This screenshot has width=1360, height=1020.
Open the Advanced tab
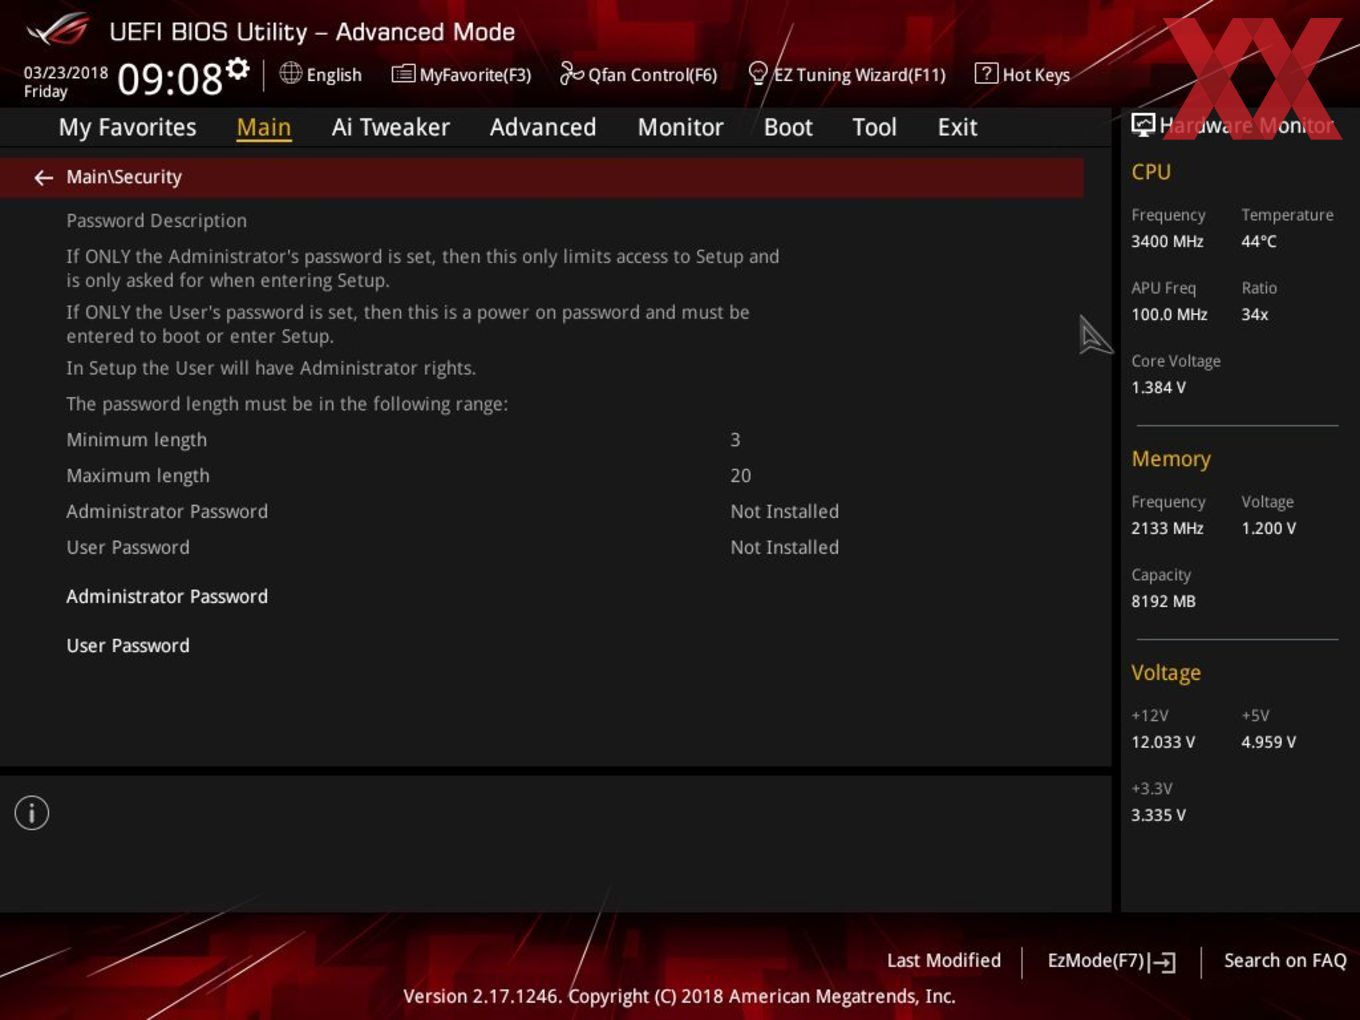(x=543, y=127)
